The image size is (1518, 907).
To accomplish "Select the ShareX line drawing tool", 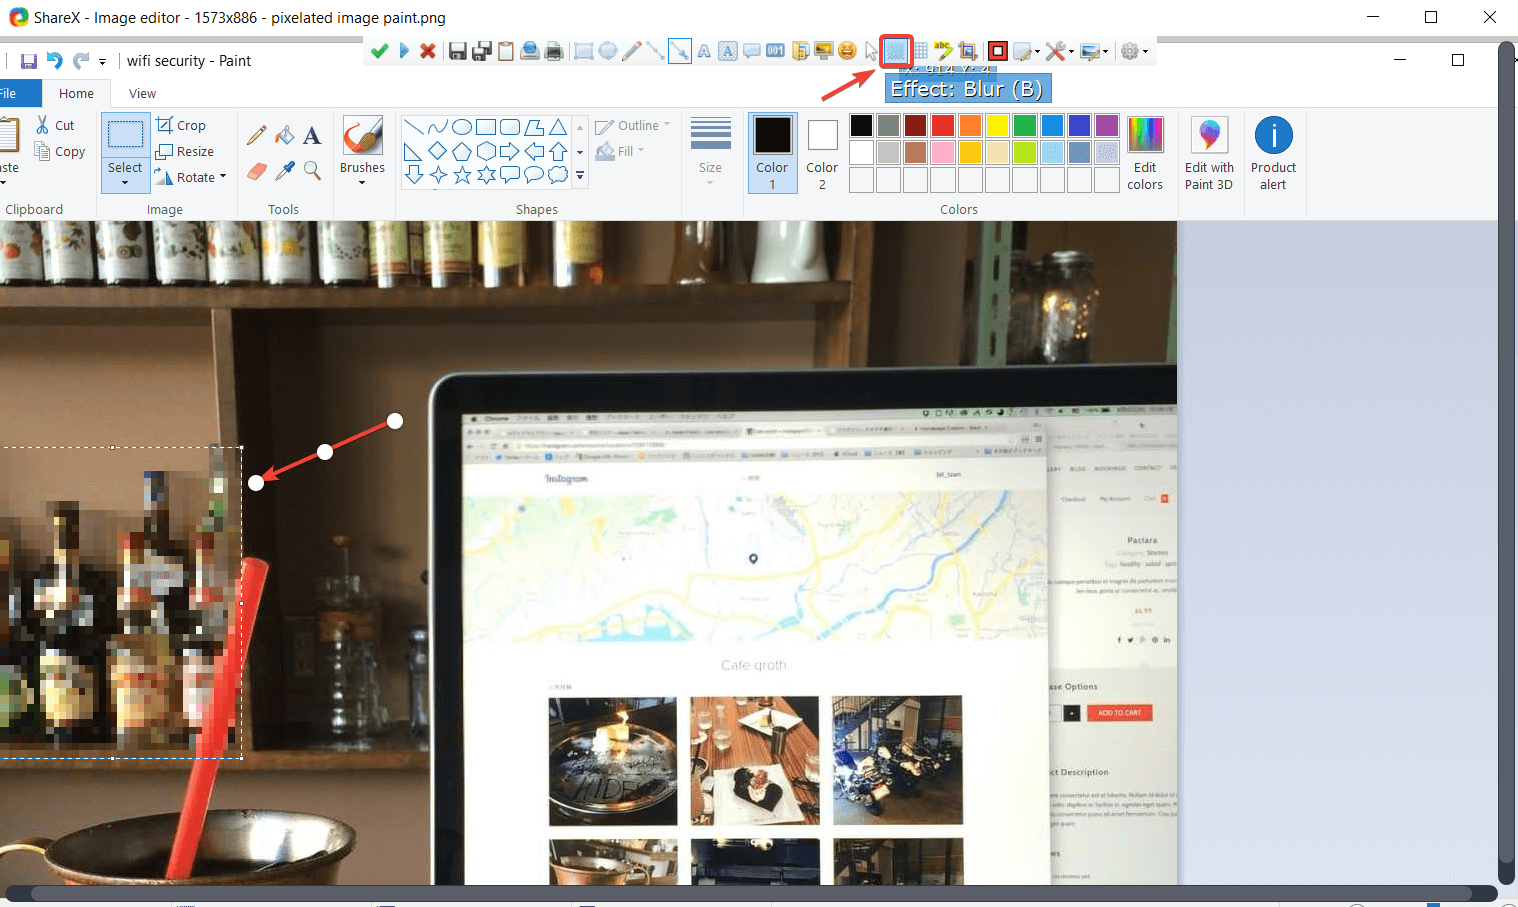I will click(x=655, y=51).
